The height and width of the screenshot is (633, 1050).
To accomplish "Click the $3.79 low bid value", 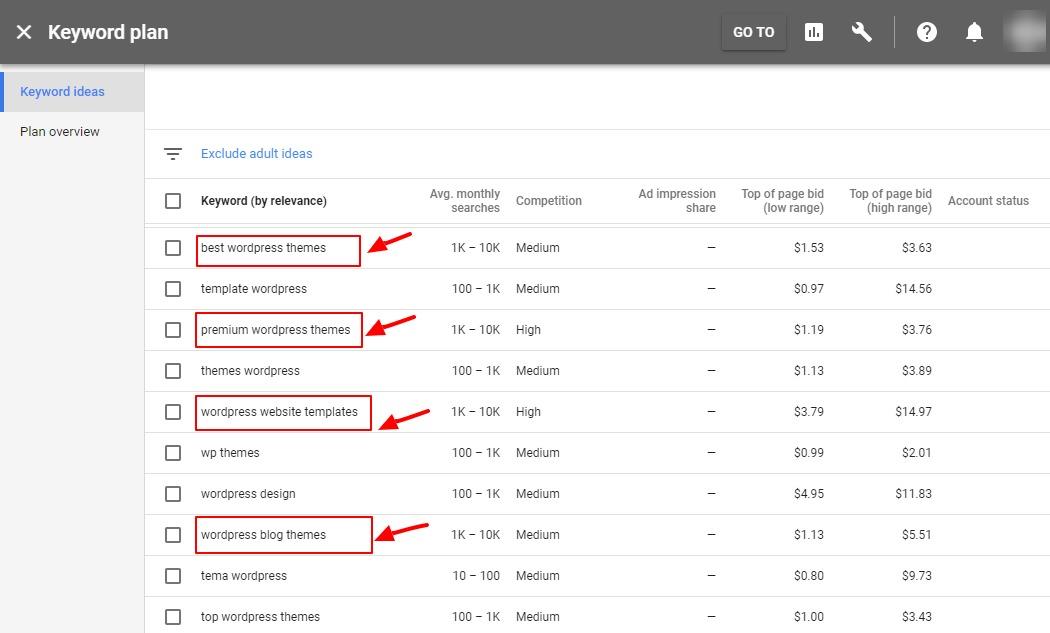I will 809,412.
